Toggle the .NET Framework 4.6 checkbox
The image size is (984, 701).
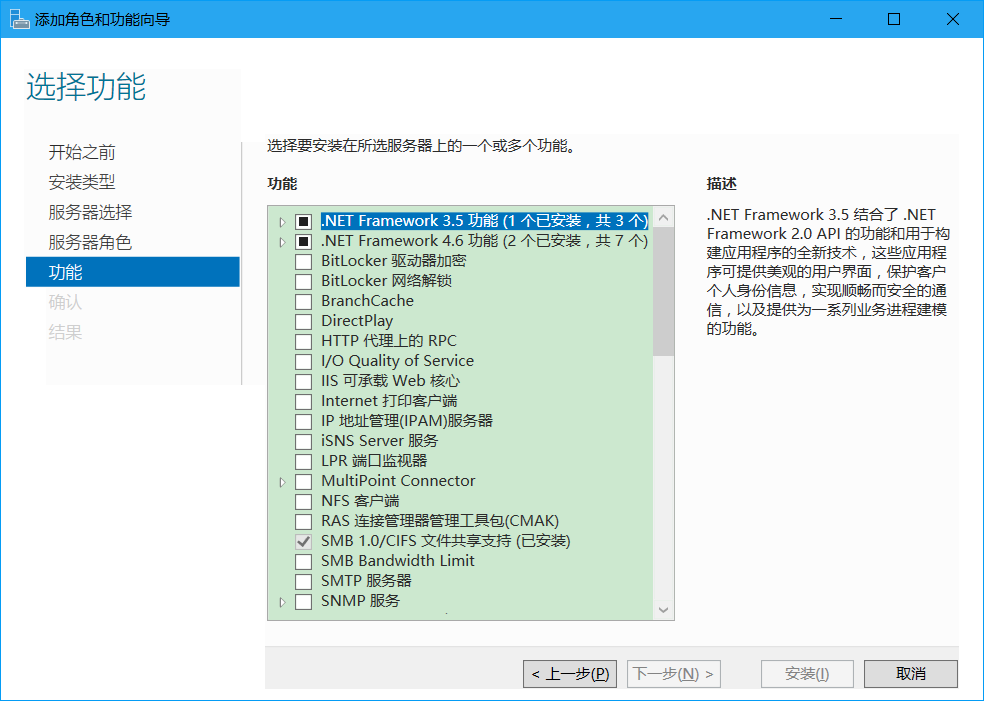pyautogui.click(x=304, y=242)
